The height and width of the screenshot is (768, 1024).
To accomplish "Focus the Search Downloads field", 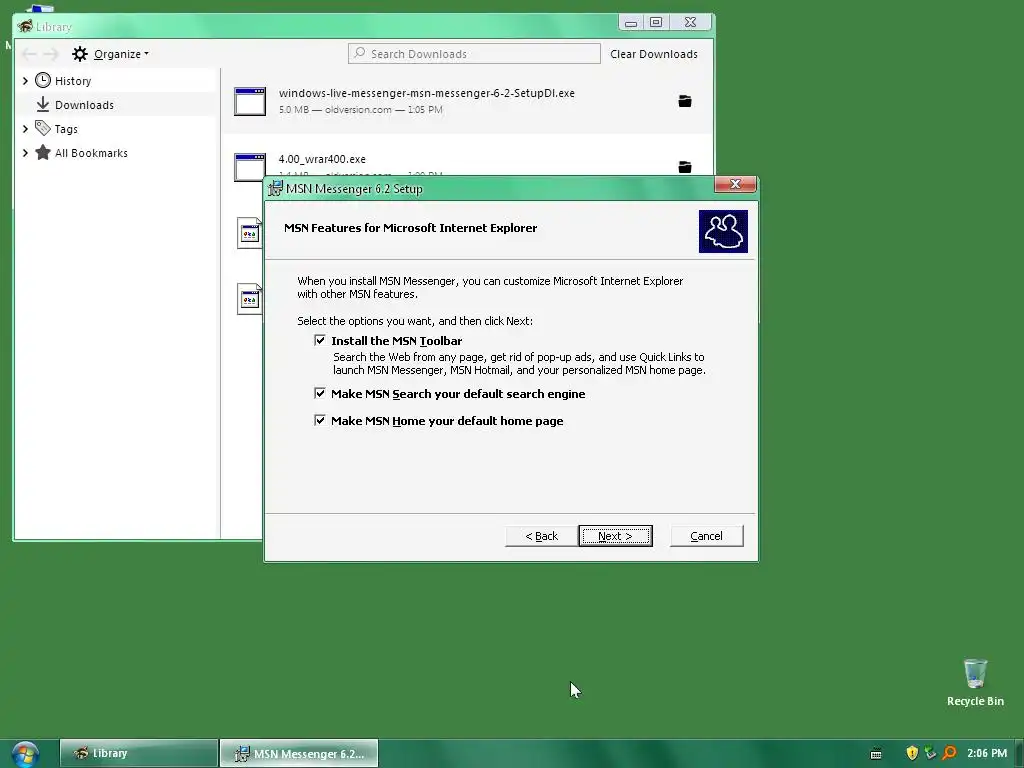I will click(x=474, y=54).
